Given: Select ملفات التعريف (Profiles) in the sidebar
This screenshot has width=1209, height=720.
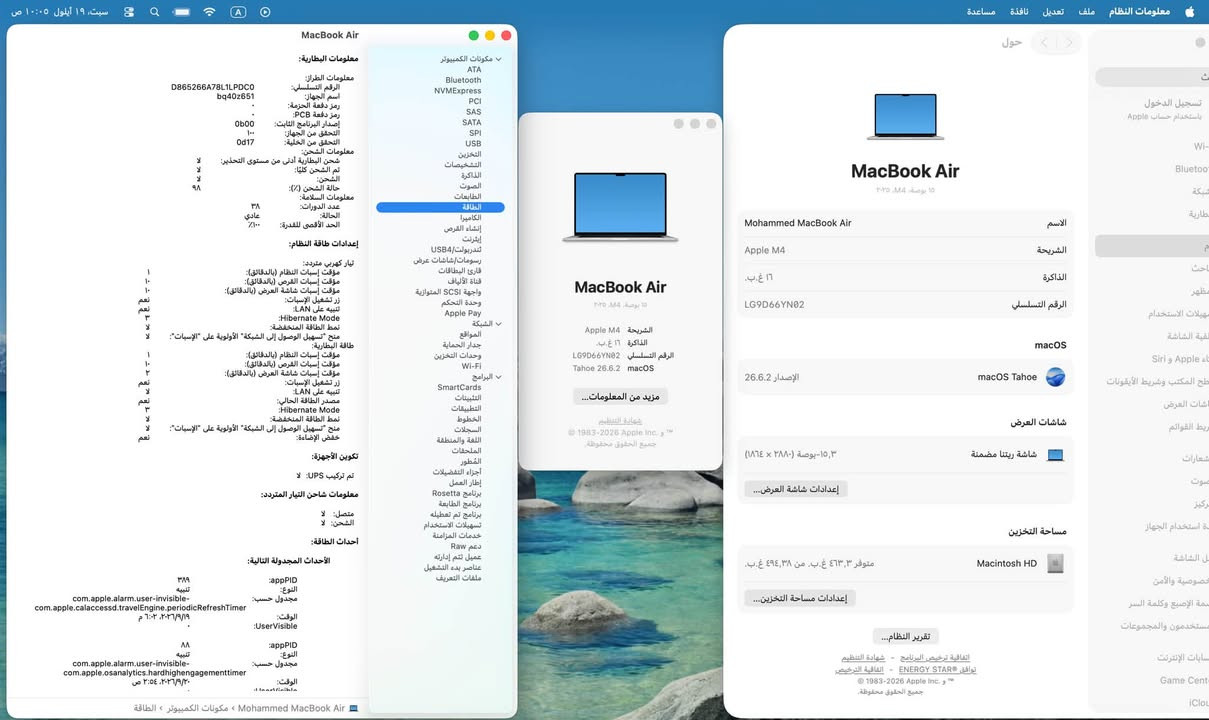Looking at the screenshot, I should (x=459, y=578).
